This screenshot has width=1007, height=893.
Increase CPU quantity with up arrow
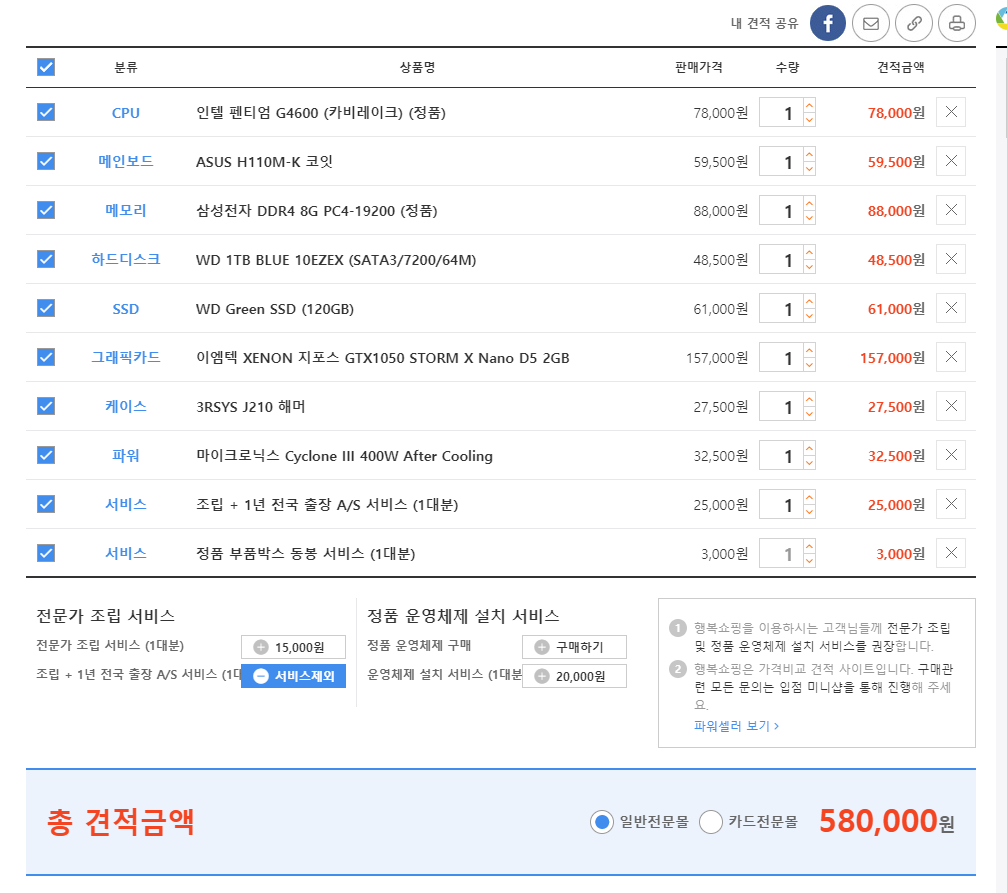pos(809,105)
